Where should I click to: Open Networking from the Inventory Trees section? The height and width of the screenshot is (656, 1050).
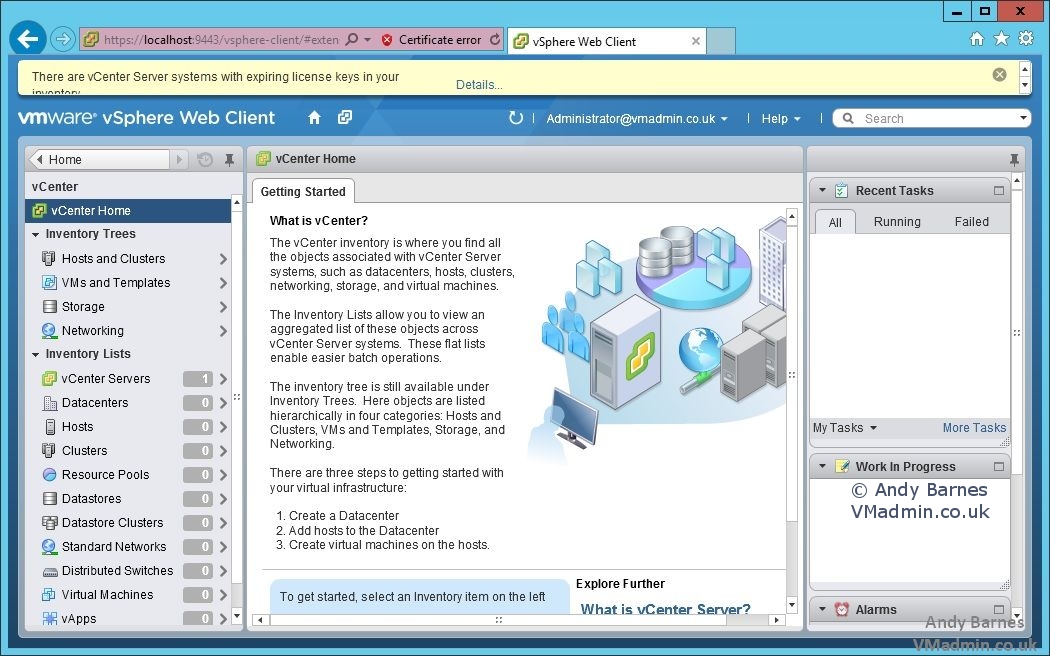(93, 330)
